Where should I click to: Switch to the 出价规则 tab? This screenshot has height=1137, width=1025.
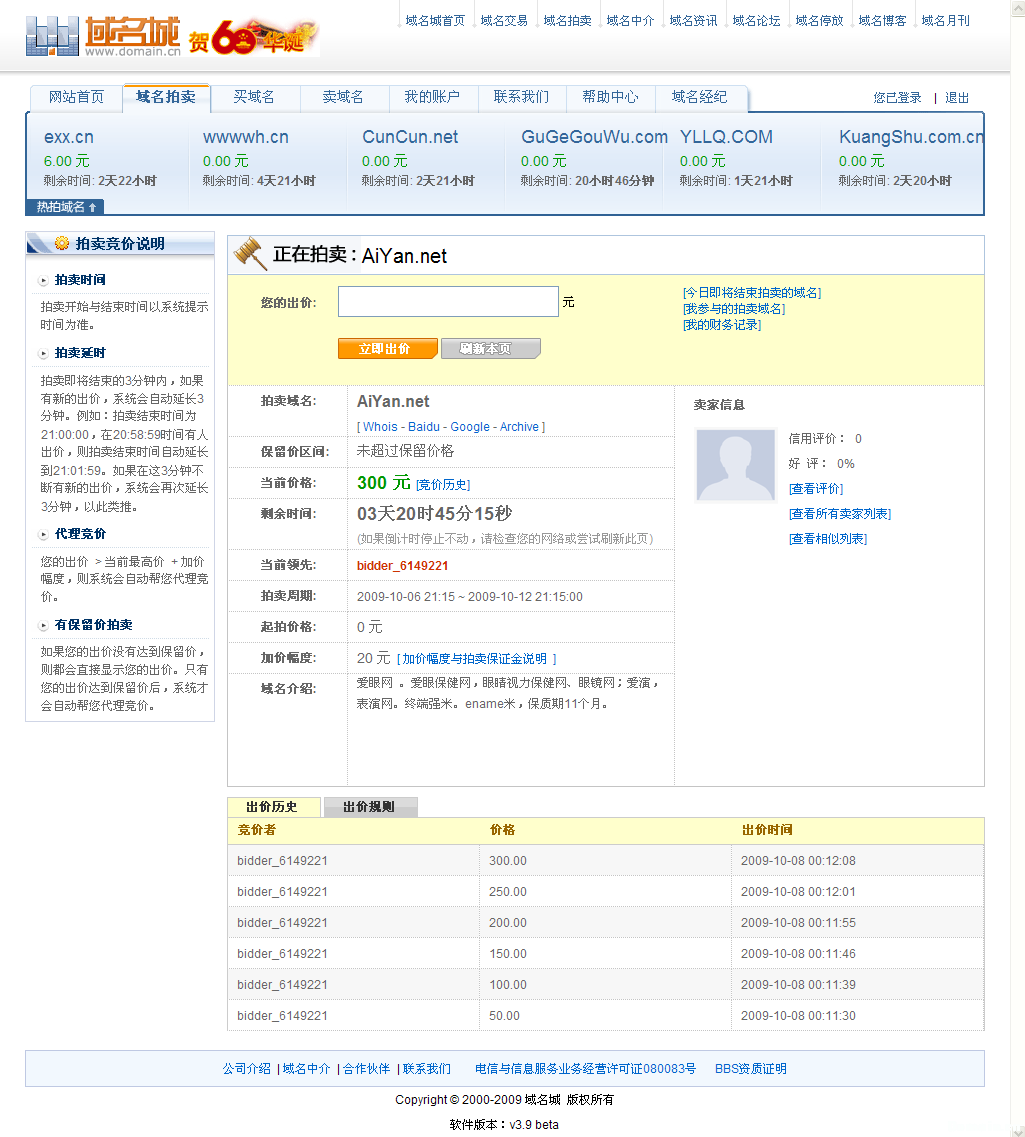tap(370, 806)
